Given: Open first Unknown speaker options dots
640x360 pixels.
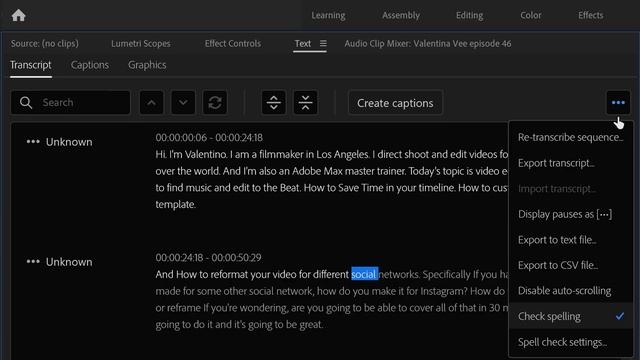Looking at the screenshot, I should pyautogui.click(x=33, y=142).
